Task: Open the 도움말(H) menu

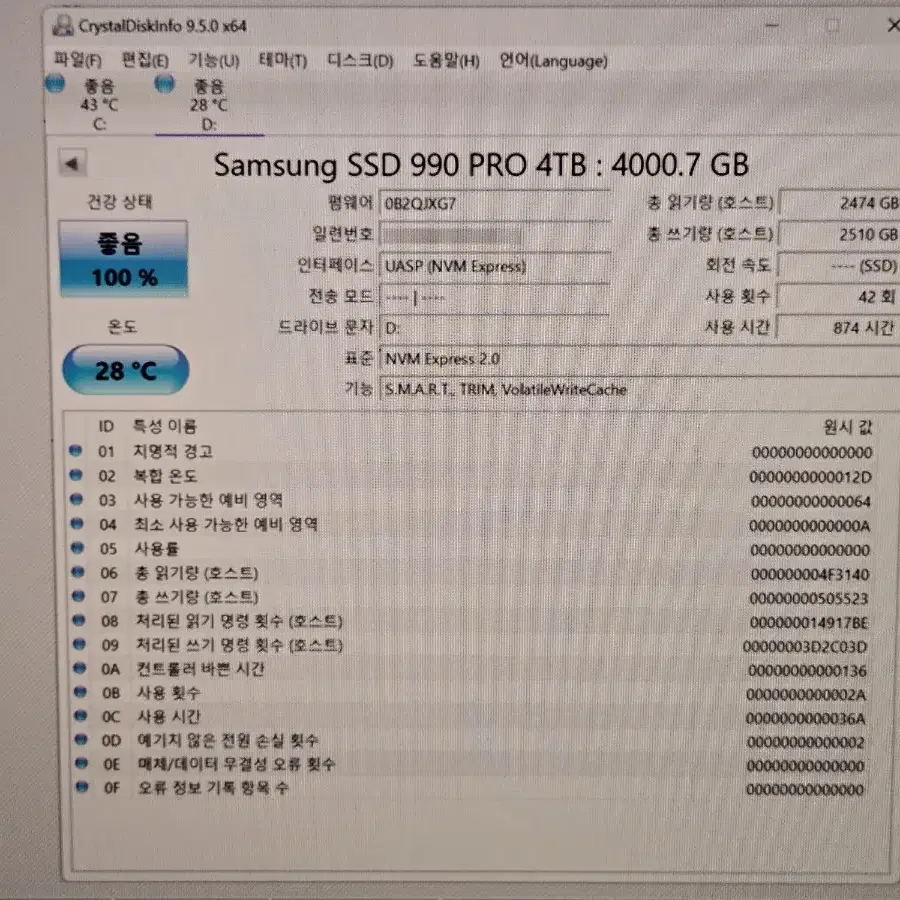Action: [x=446, y=60]
